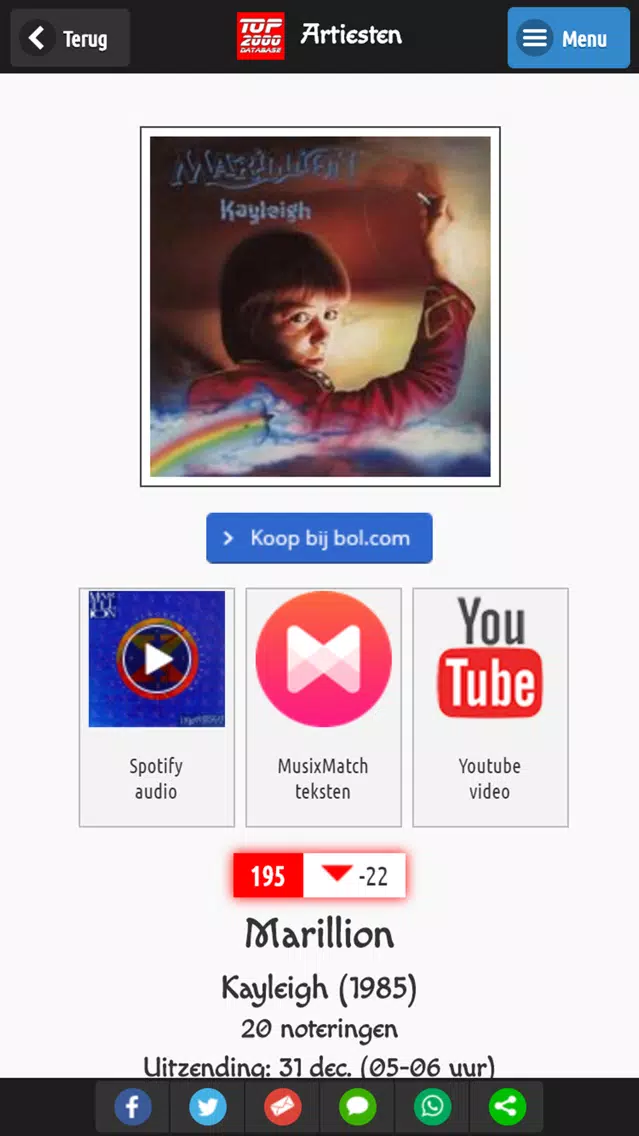This screenshot has width=639, height=1136.
Task: Send via the green SMS message icon
Action: [357, 1107]
